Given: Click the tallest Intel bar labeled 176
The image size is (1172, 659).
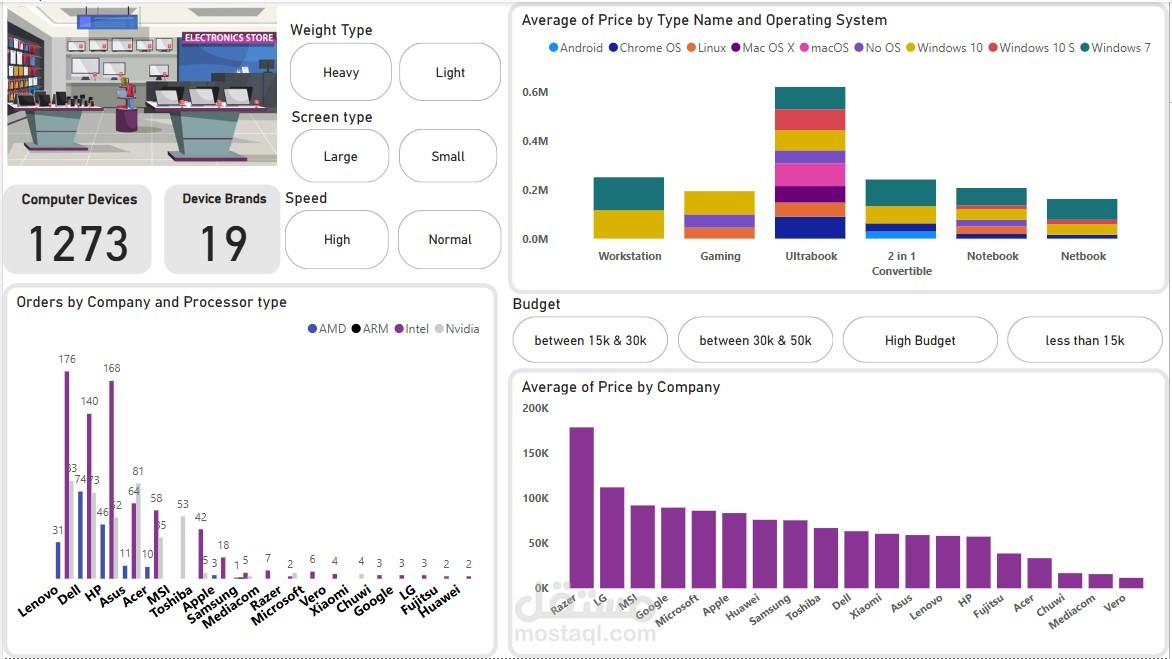Looking at the screenshot, I should point(67,474).
